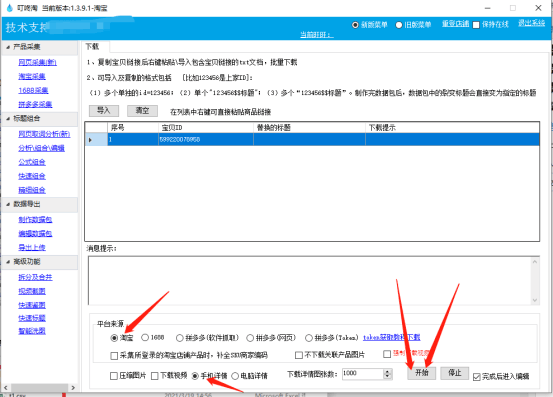The image size is (553, 397).
Task: Select 淘宝 as platform source
Action: 122,338
